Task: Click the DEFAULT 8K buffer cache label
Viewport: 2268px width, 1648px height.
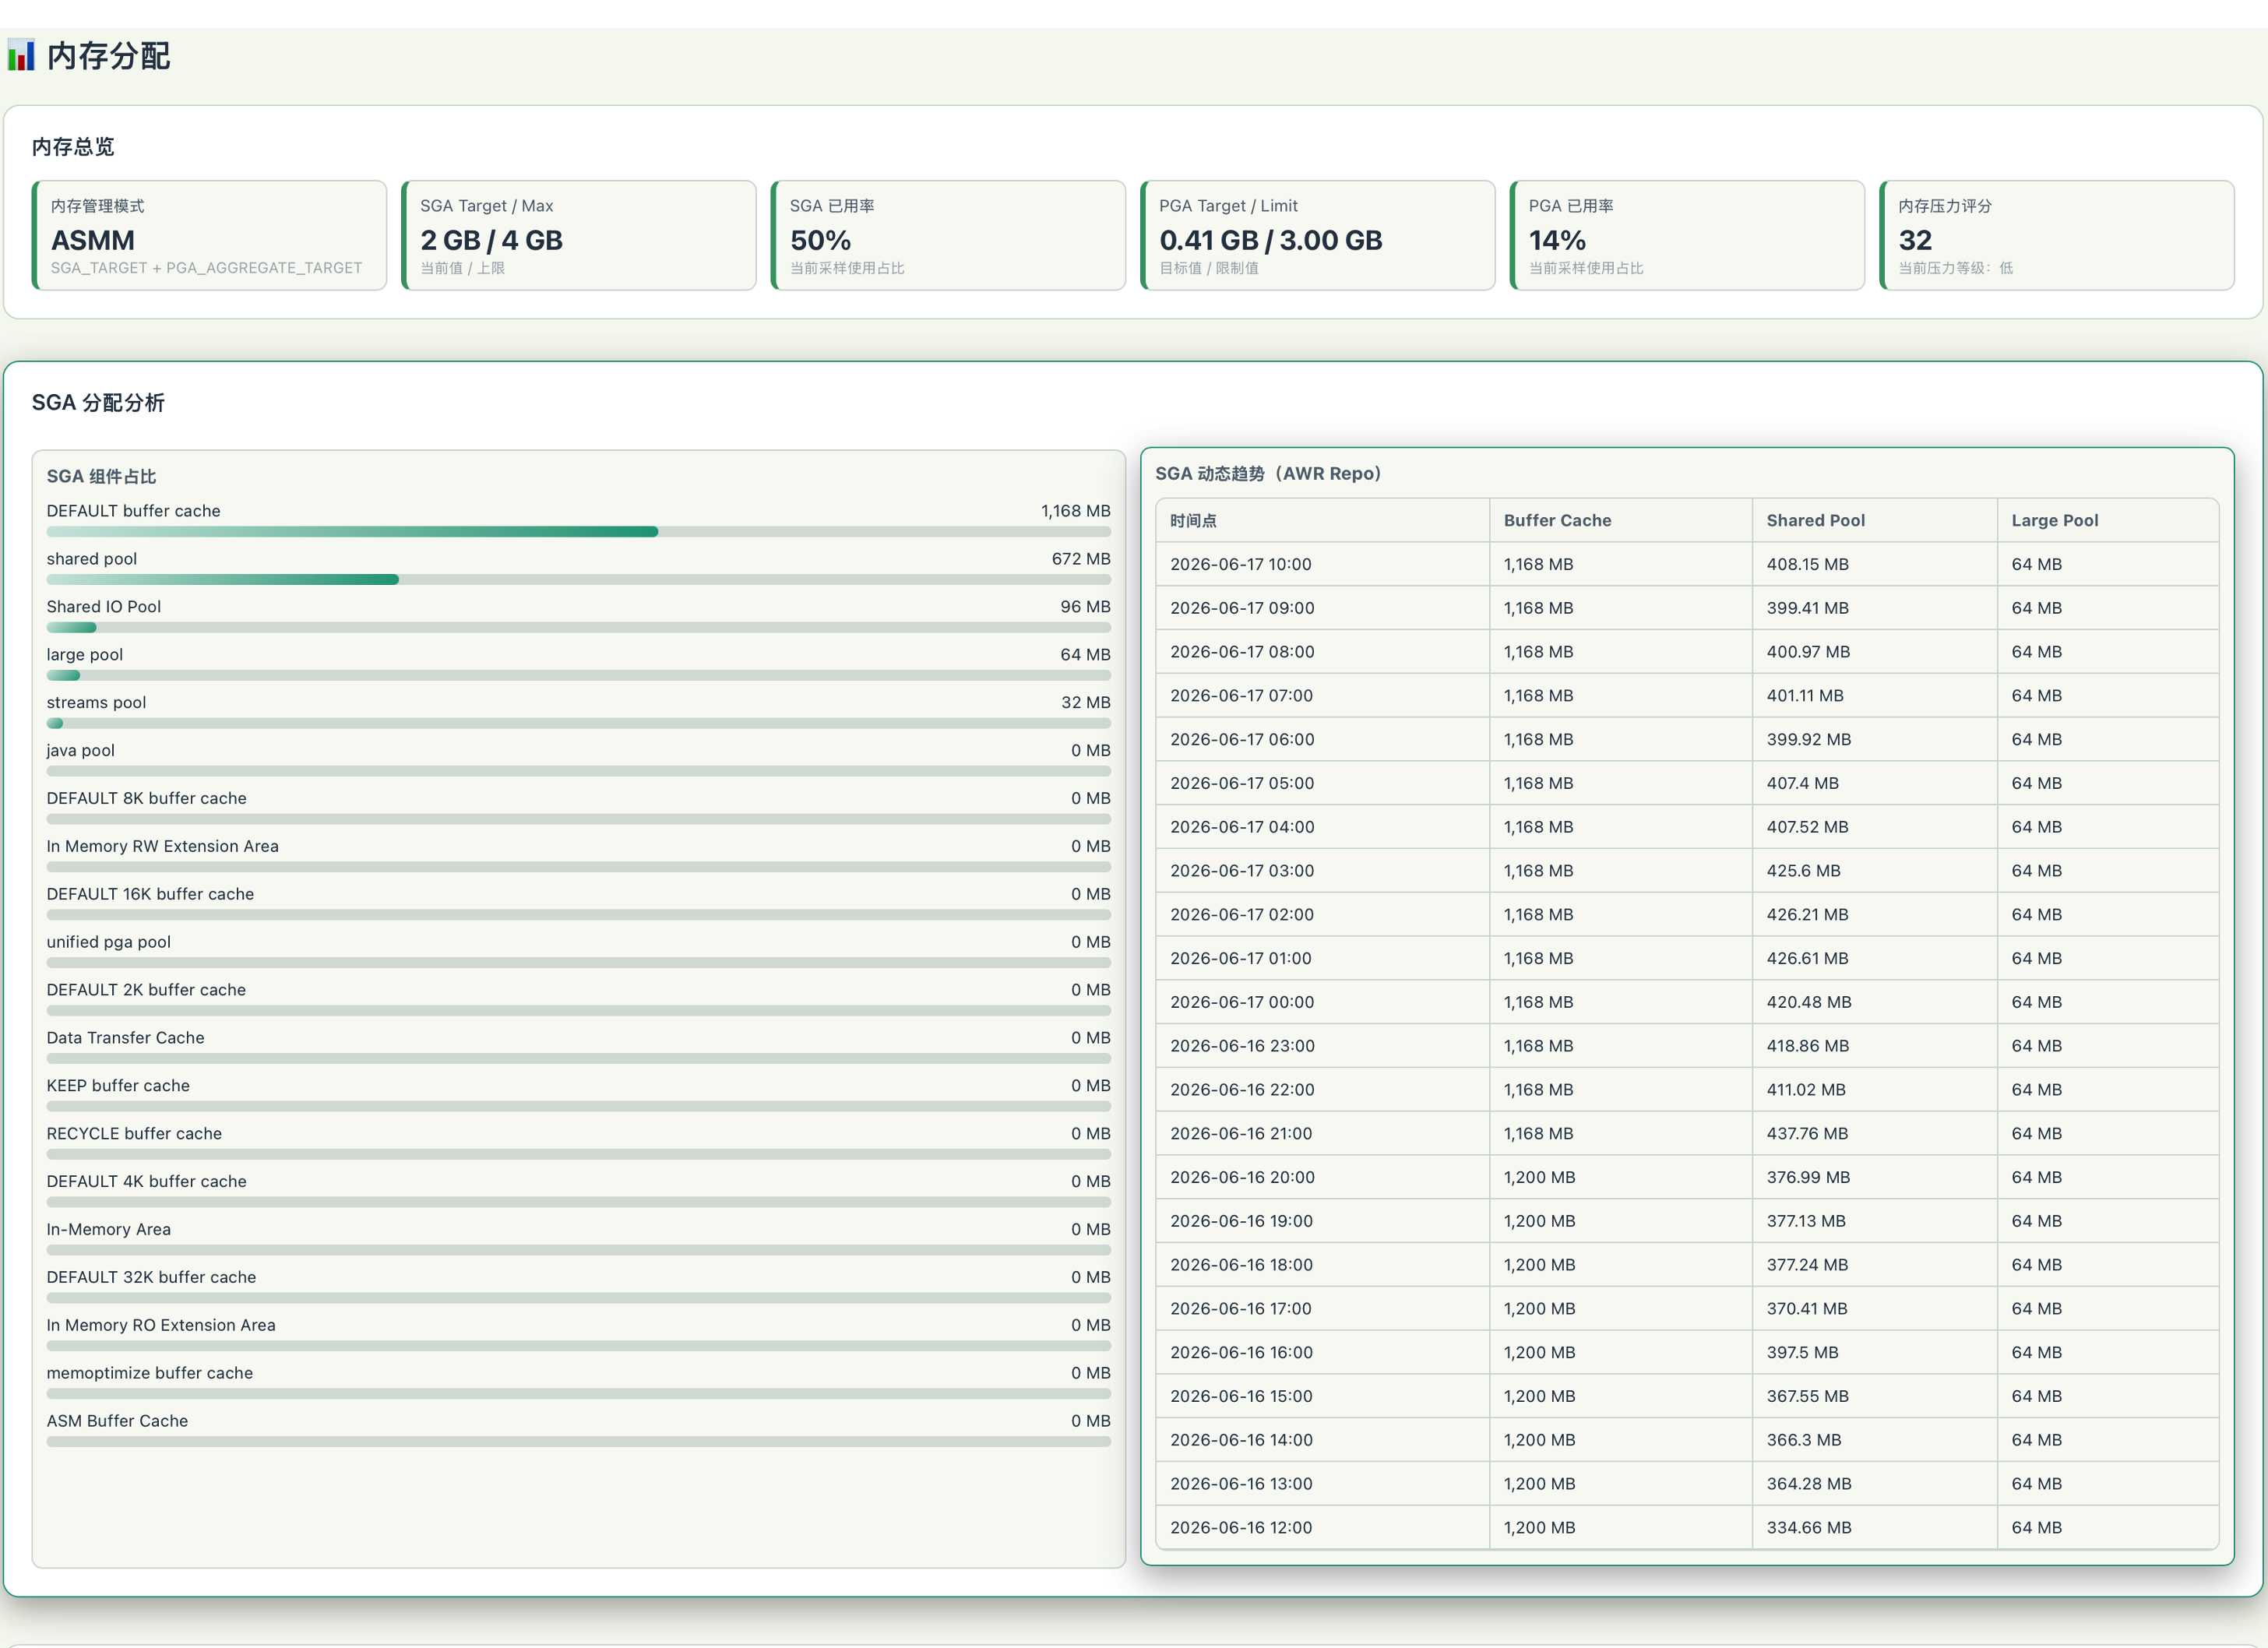Action: (147, 799)
